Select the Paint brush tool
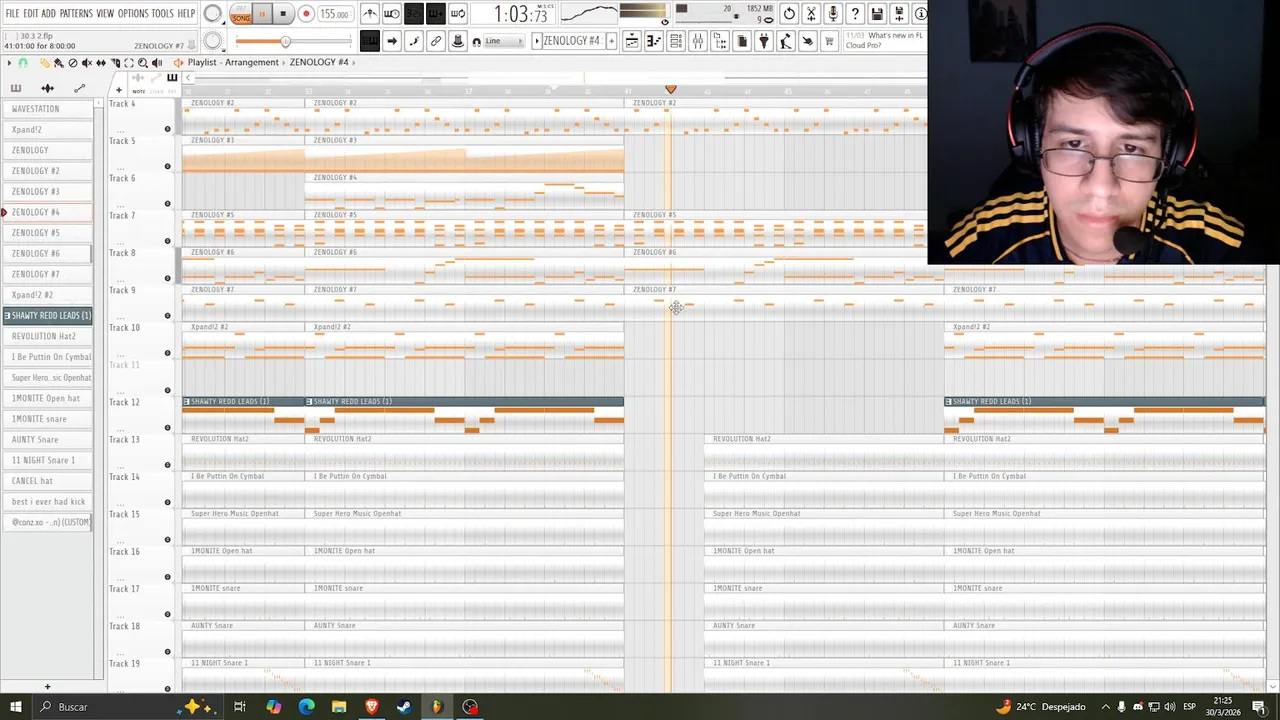Viewport: 1280px width, 720px height. coord(59,63)
